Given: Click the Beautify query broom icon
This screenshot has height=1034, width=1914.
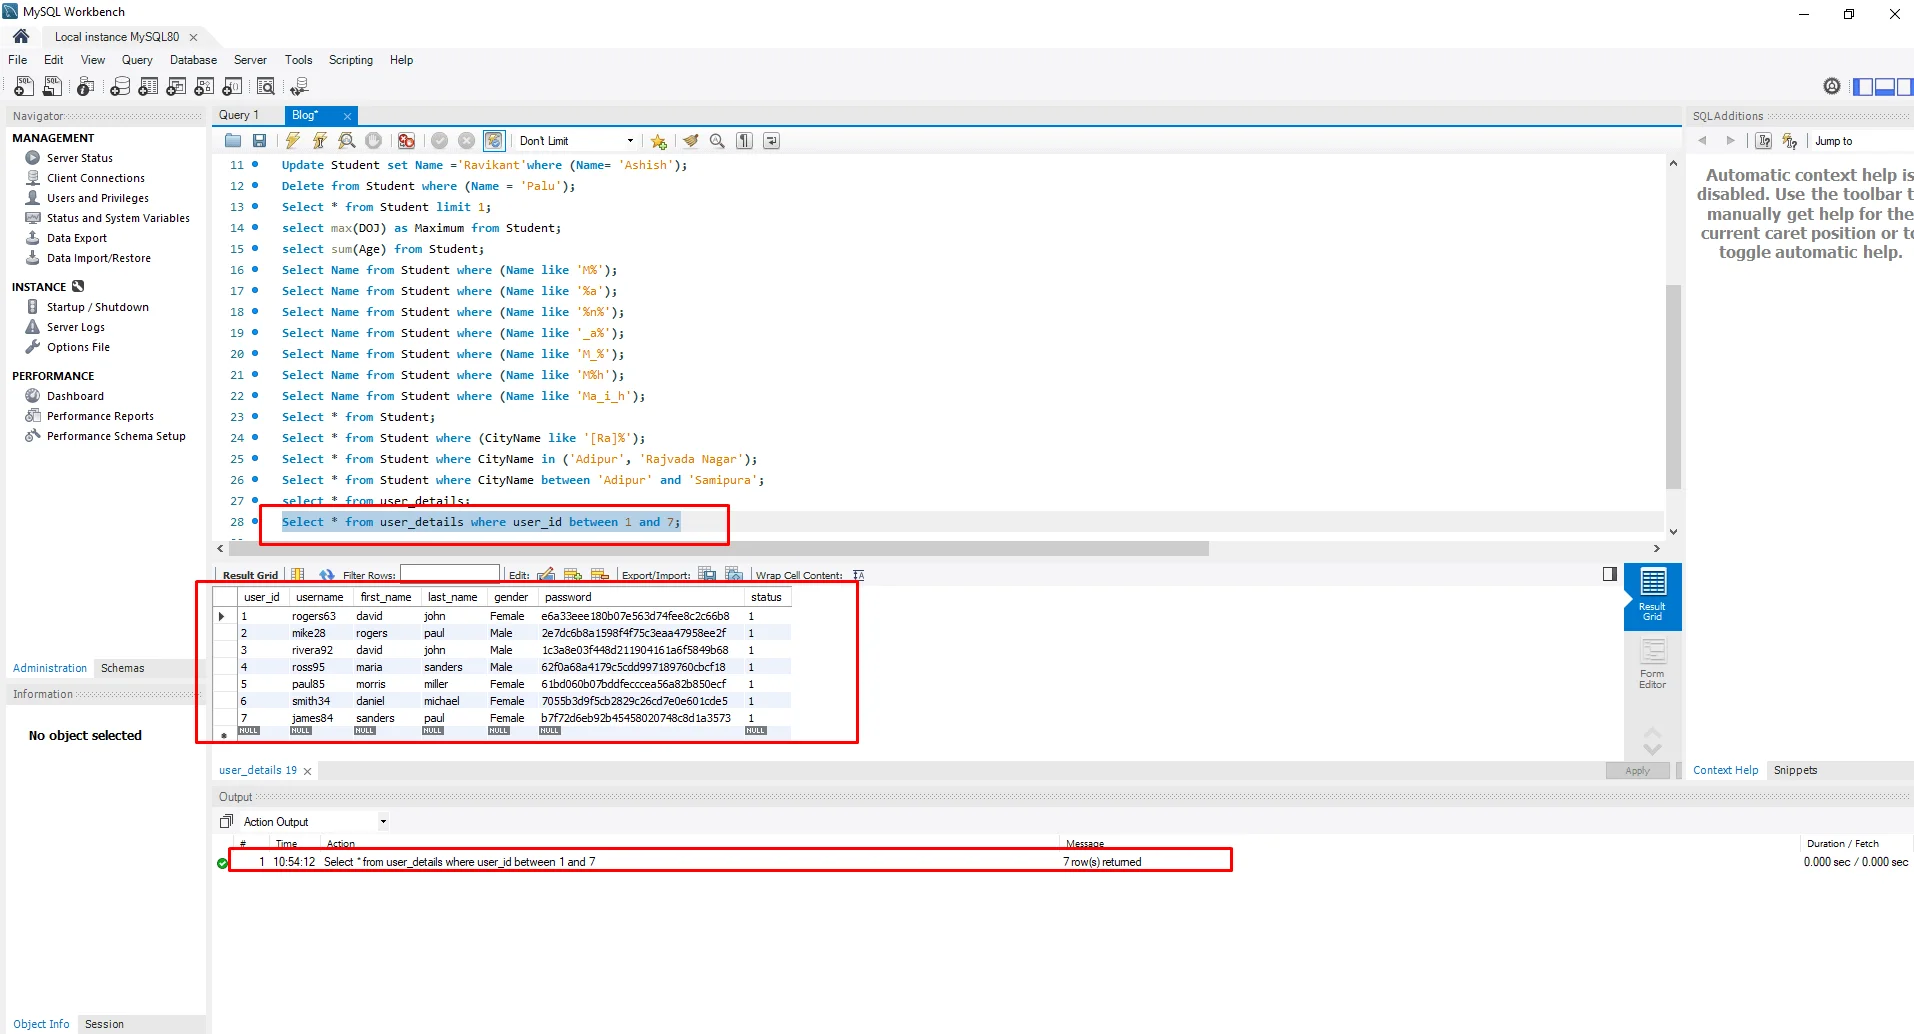Looking at the screenshot, I should click(690, 141).
